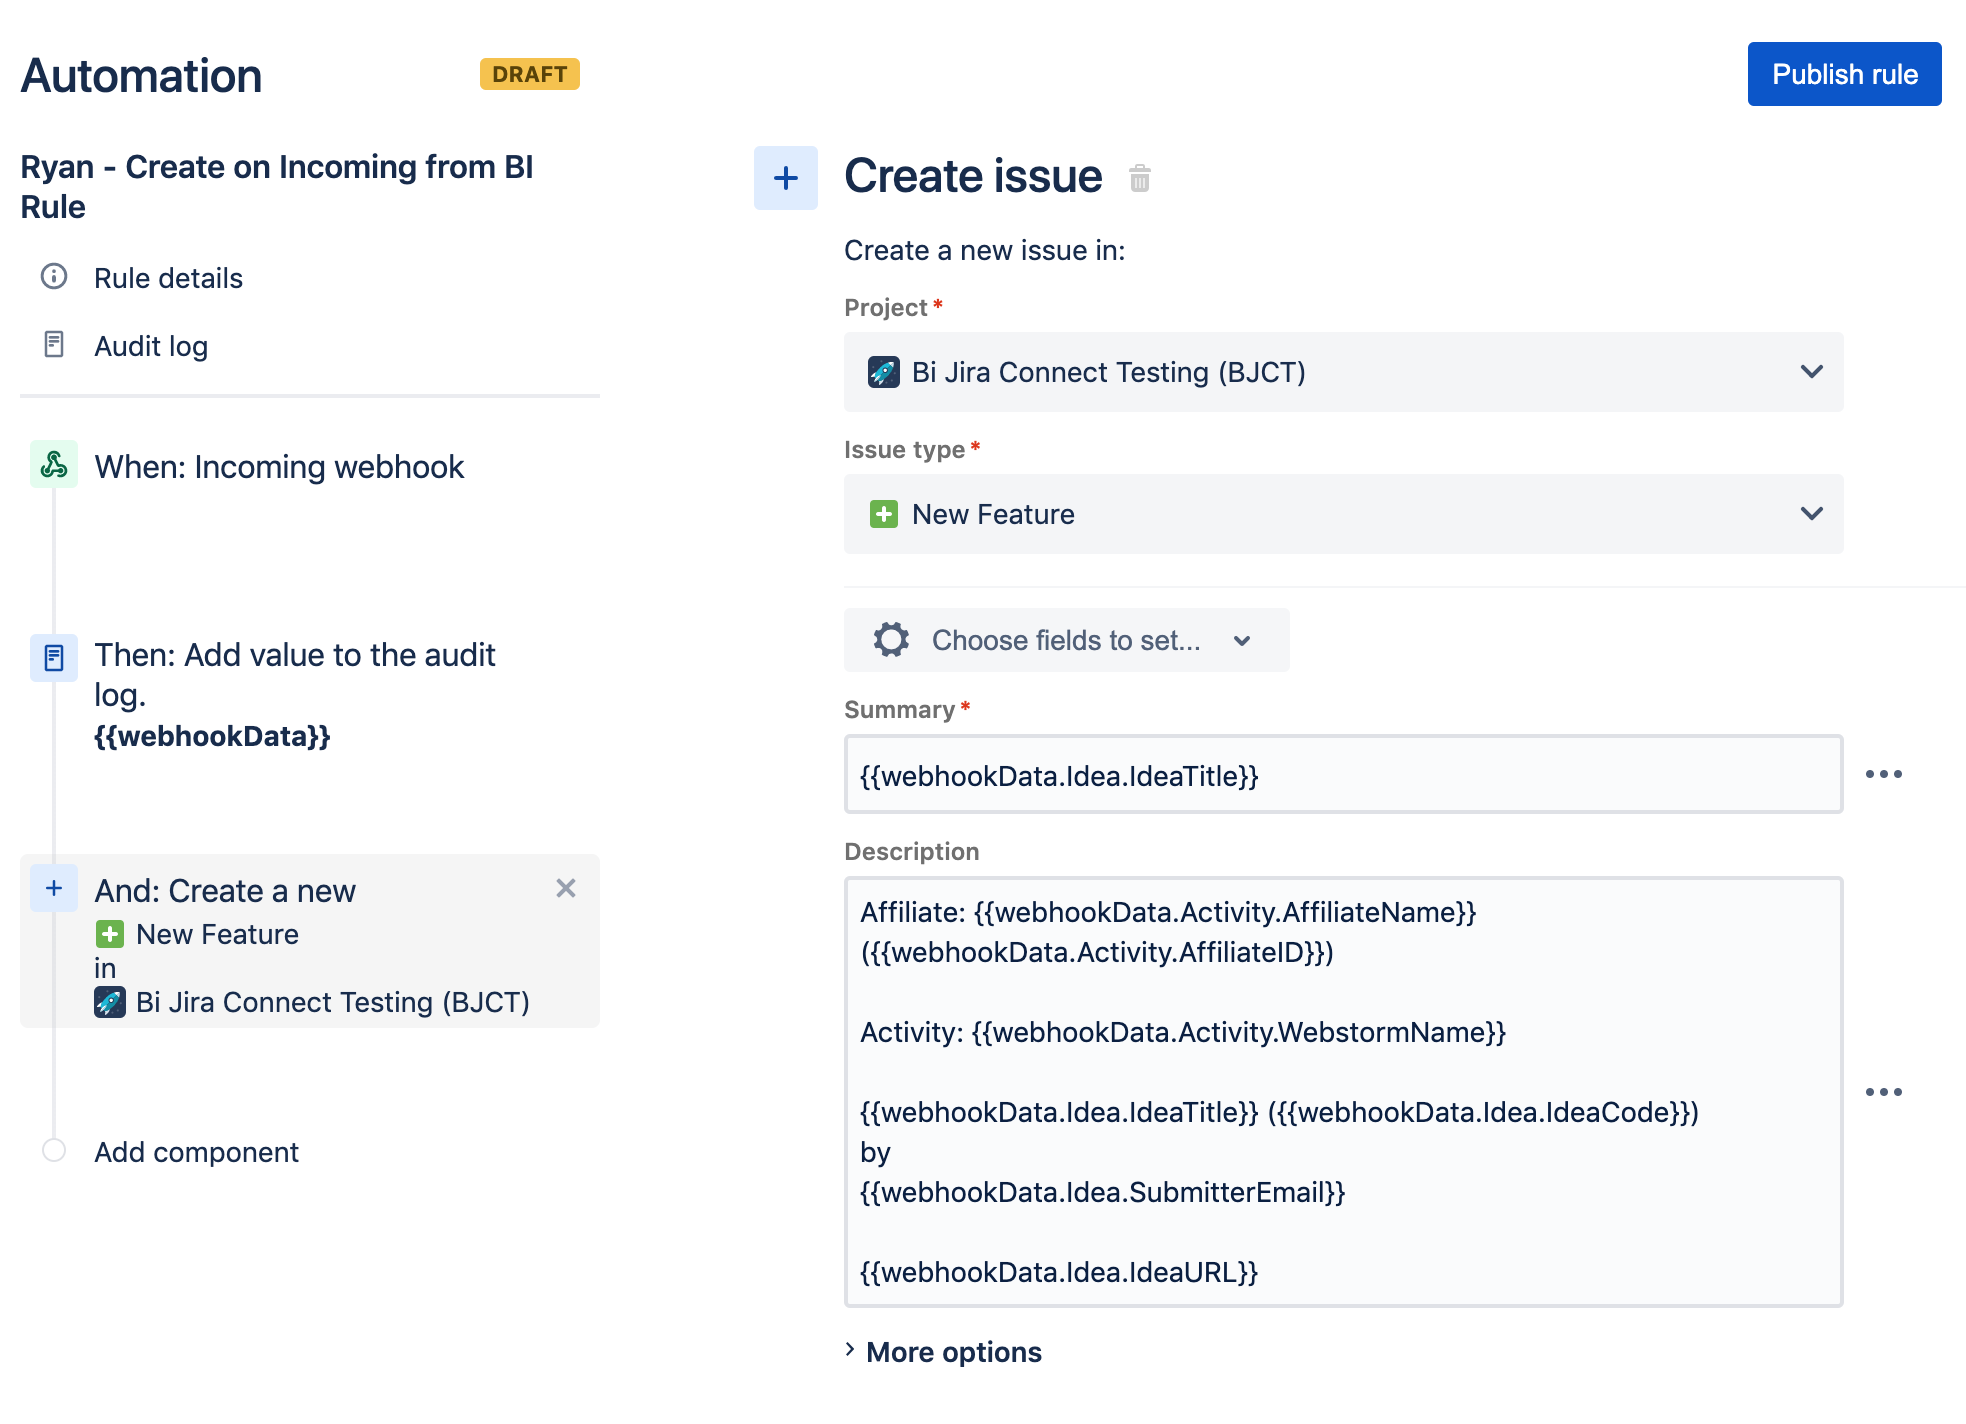
Task: Click into the Summary input field
Action: 1344,775
